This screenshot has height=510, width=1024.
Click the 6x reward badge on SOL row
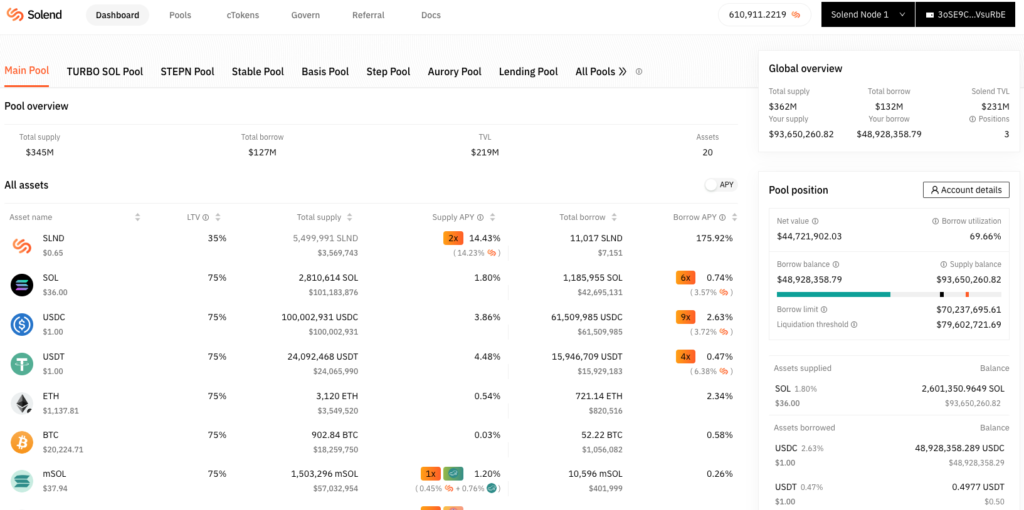[686, 278]
